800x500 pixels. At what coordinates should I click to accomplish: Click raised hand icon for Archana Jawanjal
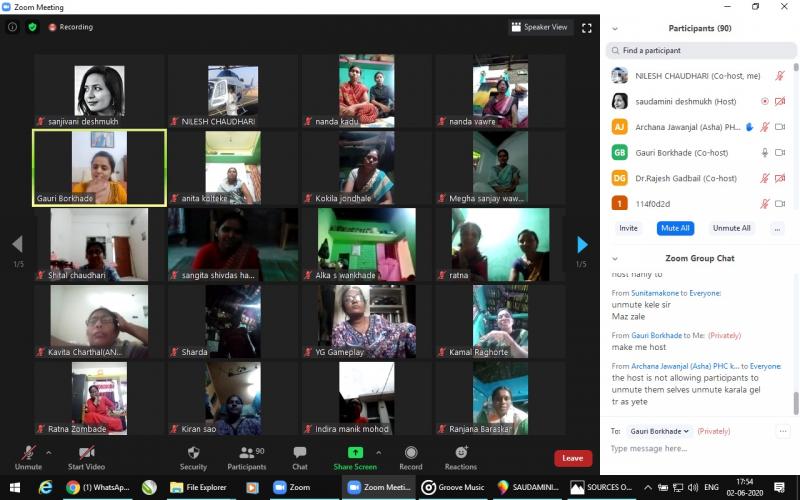pyautogui.click(x=749, y=127)
